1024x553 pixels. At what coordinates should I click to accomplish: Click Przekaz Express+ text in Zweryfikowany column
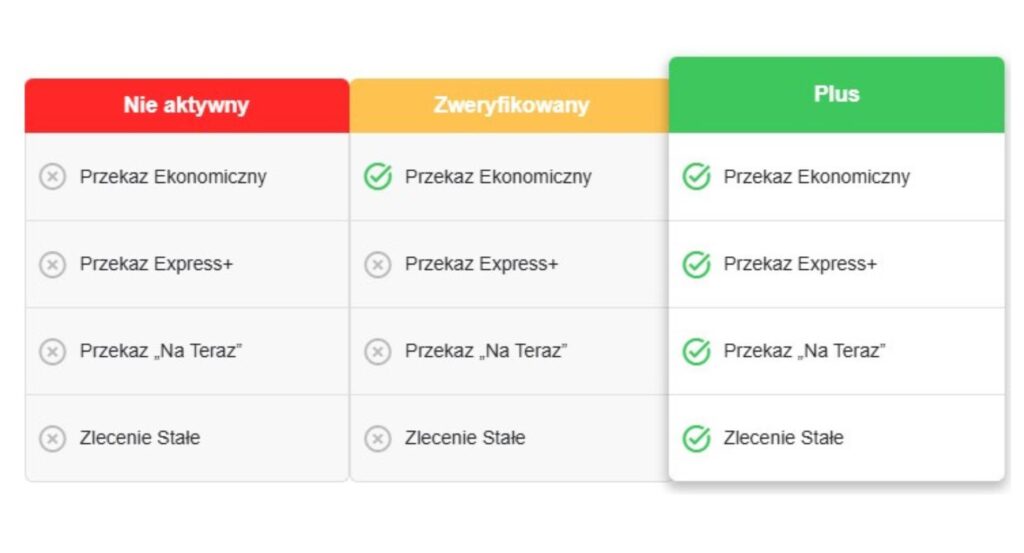481,264
